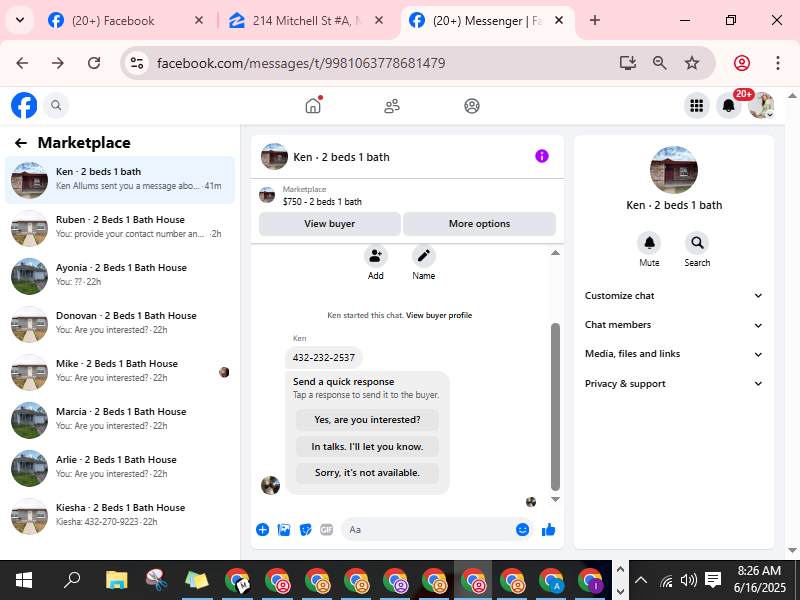The height and width of the screenshot is (600, 800).
Task: Click the Facebook logo icon
Action: 24,106
